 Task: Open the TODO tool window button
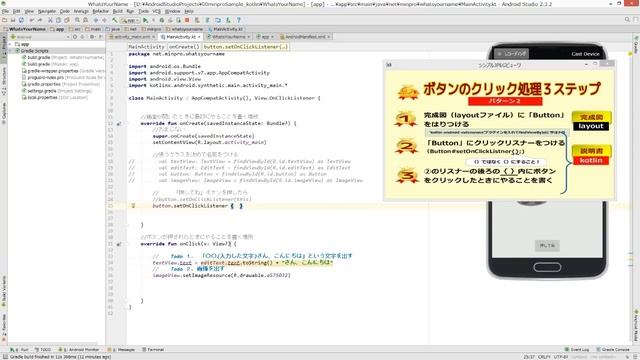click(x=43, y=349)
